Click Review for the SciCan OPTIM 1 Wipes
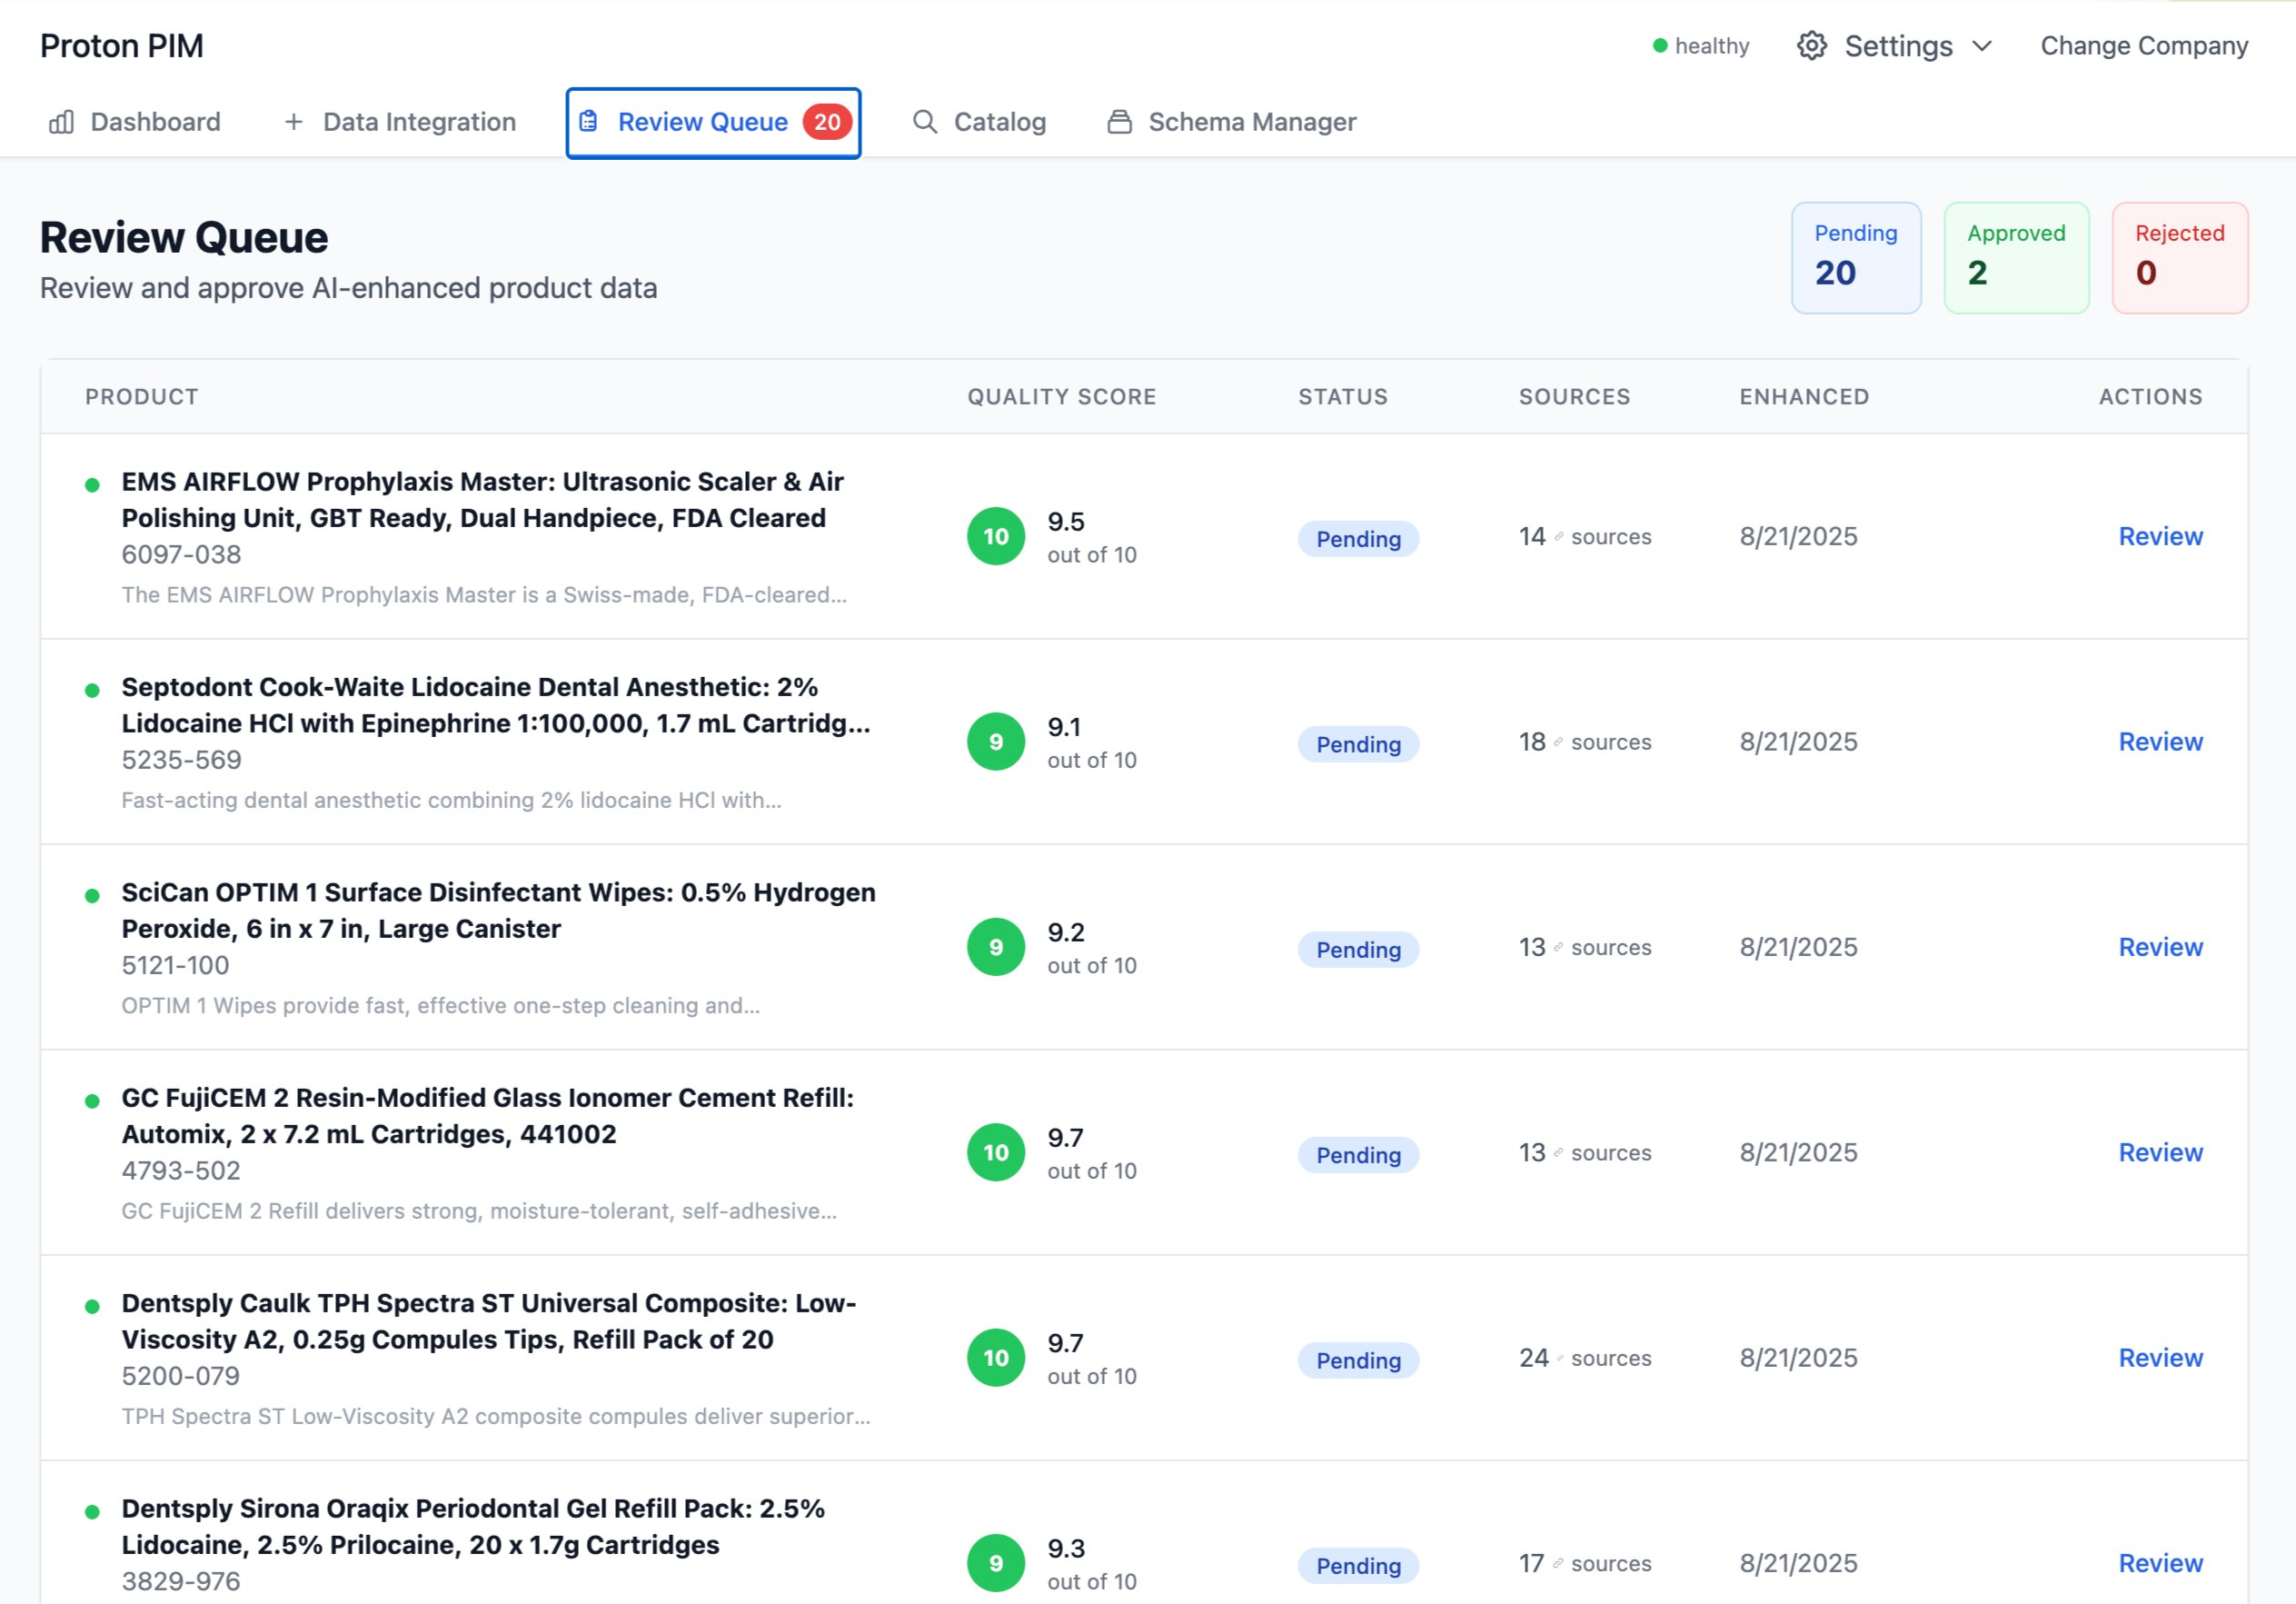2296x1604 pixels. point(2159,947)
